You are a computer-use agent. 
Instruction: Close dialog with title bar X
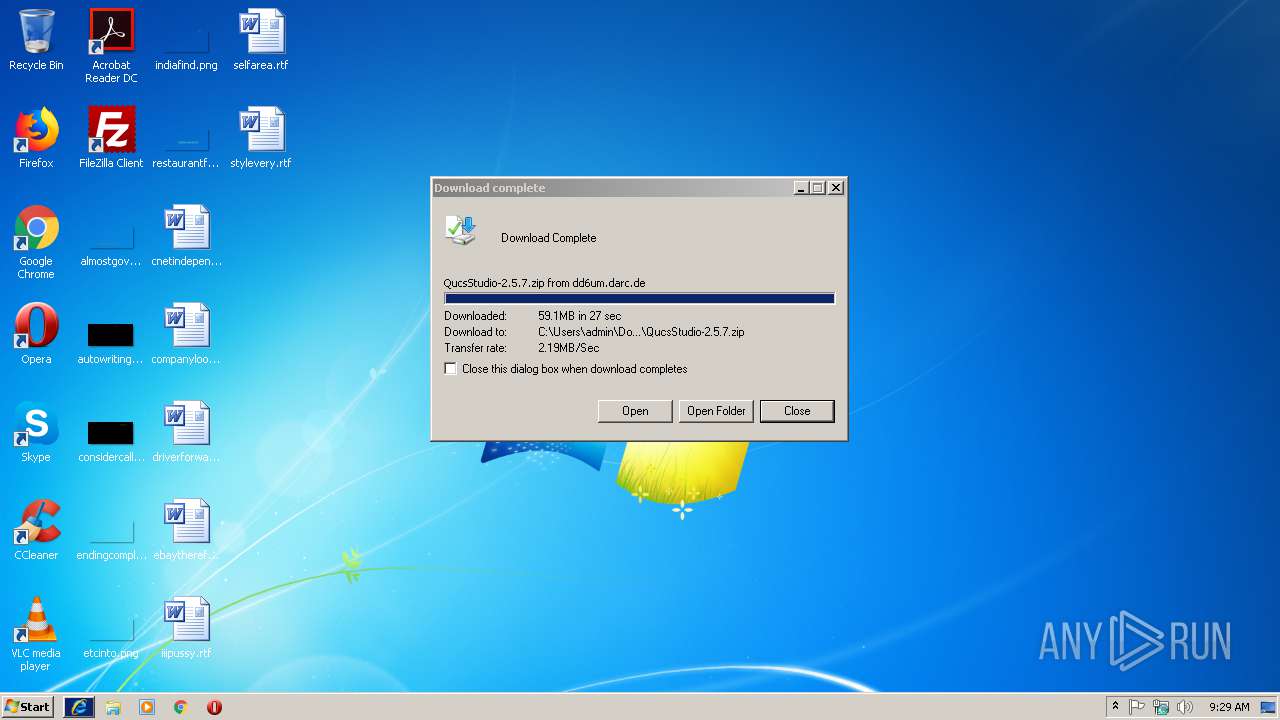click(836, 188)
